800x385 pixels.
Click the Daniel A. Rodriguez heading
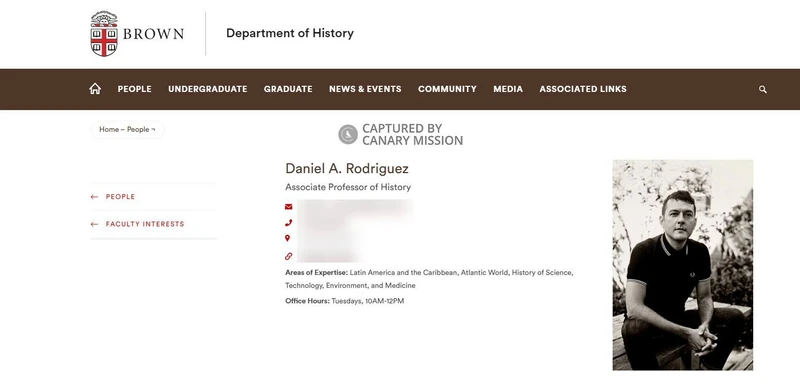347,169
